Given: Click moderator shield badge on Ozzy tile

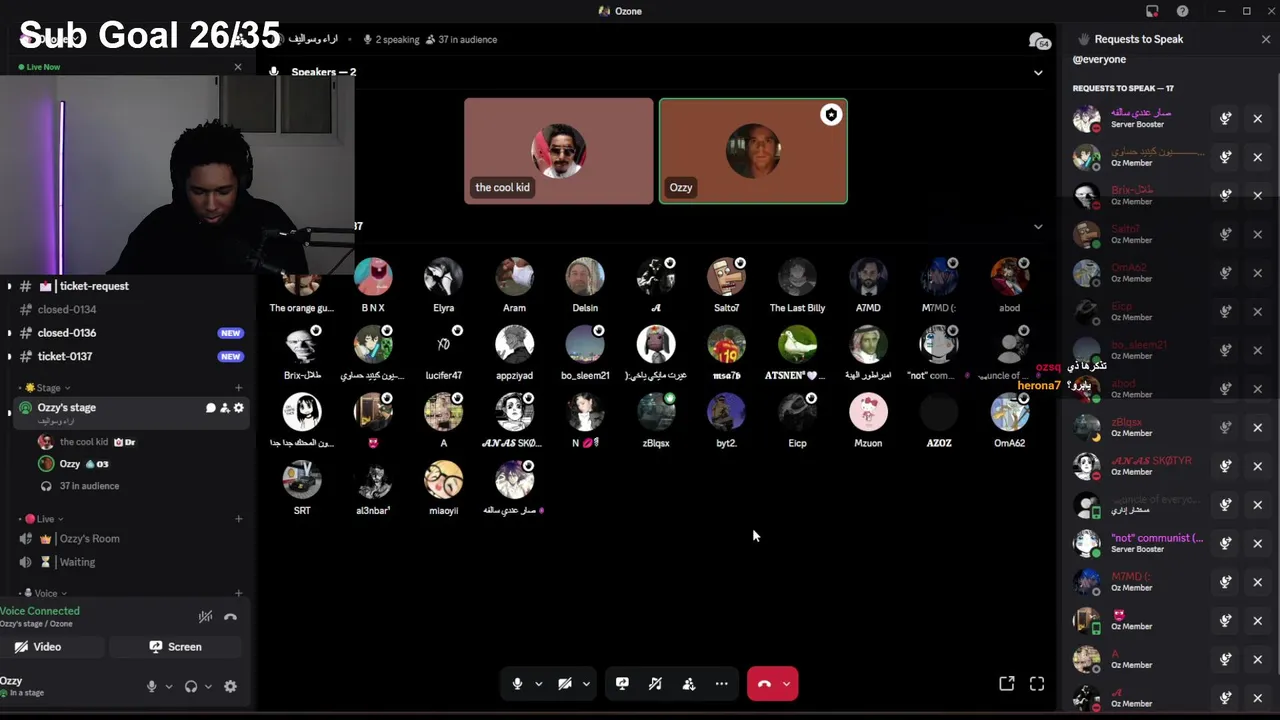Looking at the screenshot, I should click(831, 115).
